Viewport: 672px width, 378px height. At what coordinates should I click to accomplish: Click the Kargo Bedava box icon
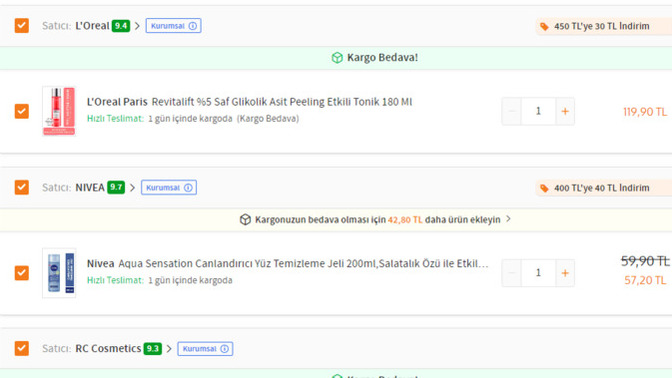(x=337, y=57)
